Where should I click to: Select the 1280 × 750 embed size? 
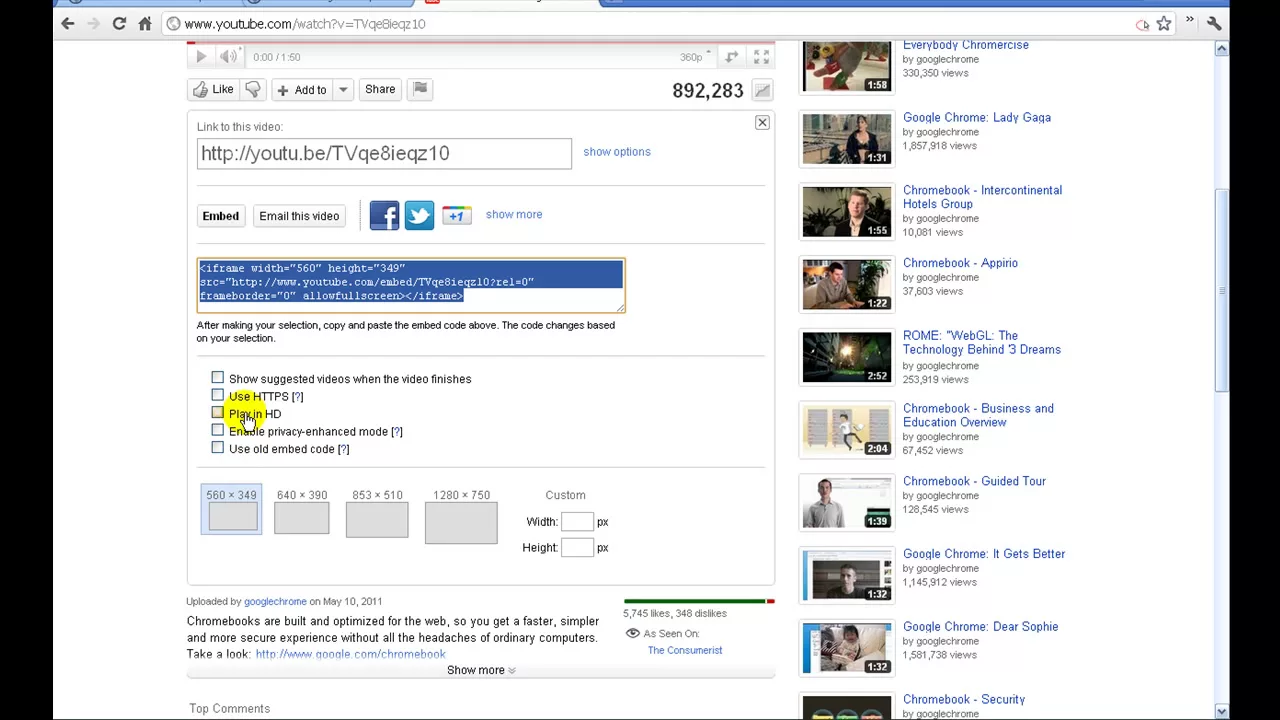pos(461,516)
